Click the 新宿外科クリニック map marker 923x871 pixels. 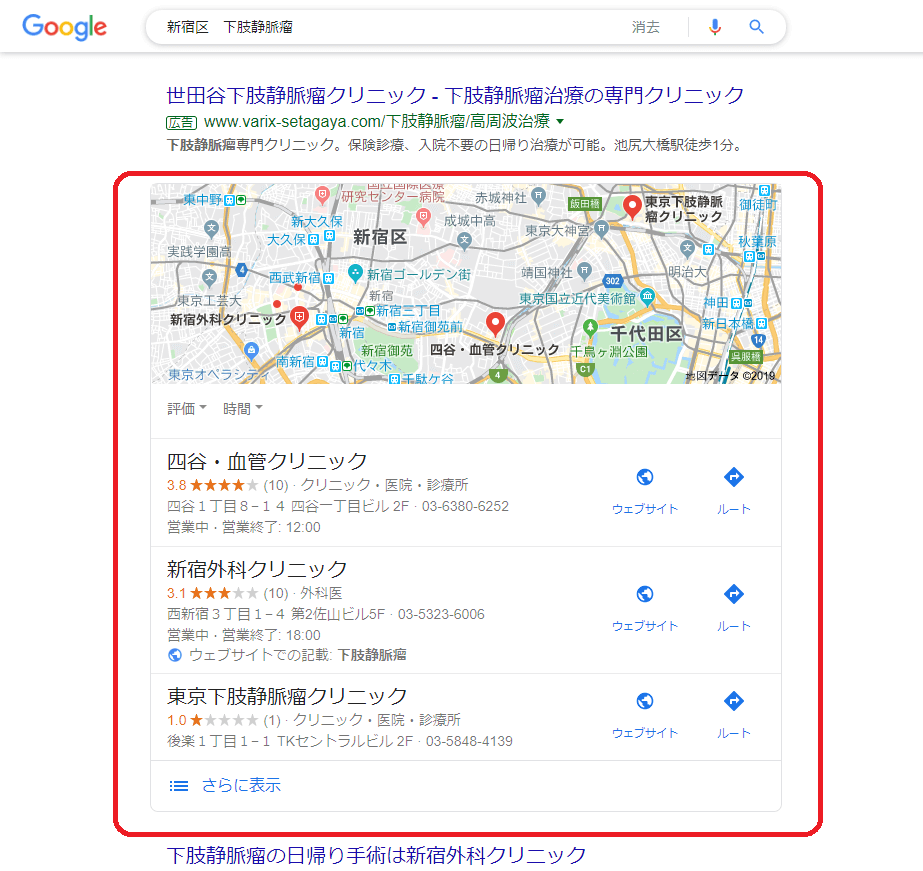pos(300,318)
